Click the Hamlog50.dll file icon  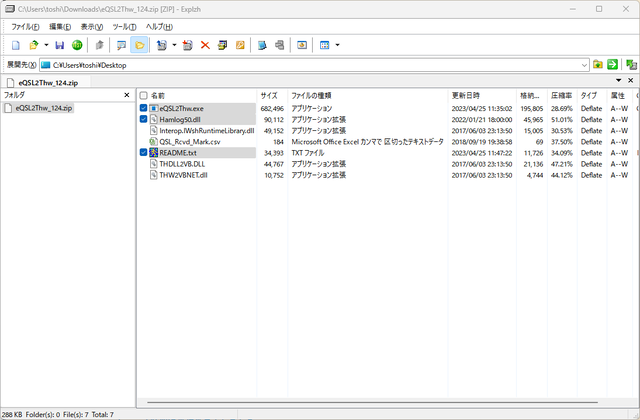point(153,119)
